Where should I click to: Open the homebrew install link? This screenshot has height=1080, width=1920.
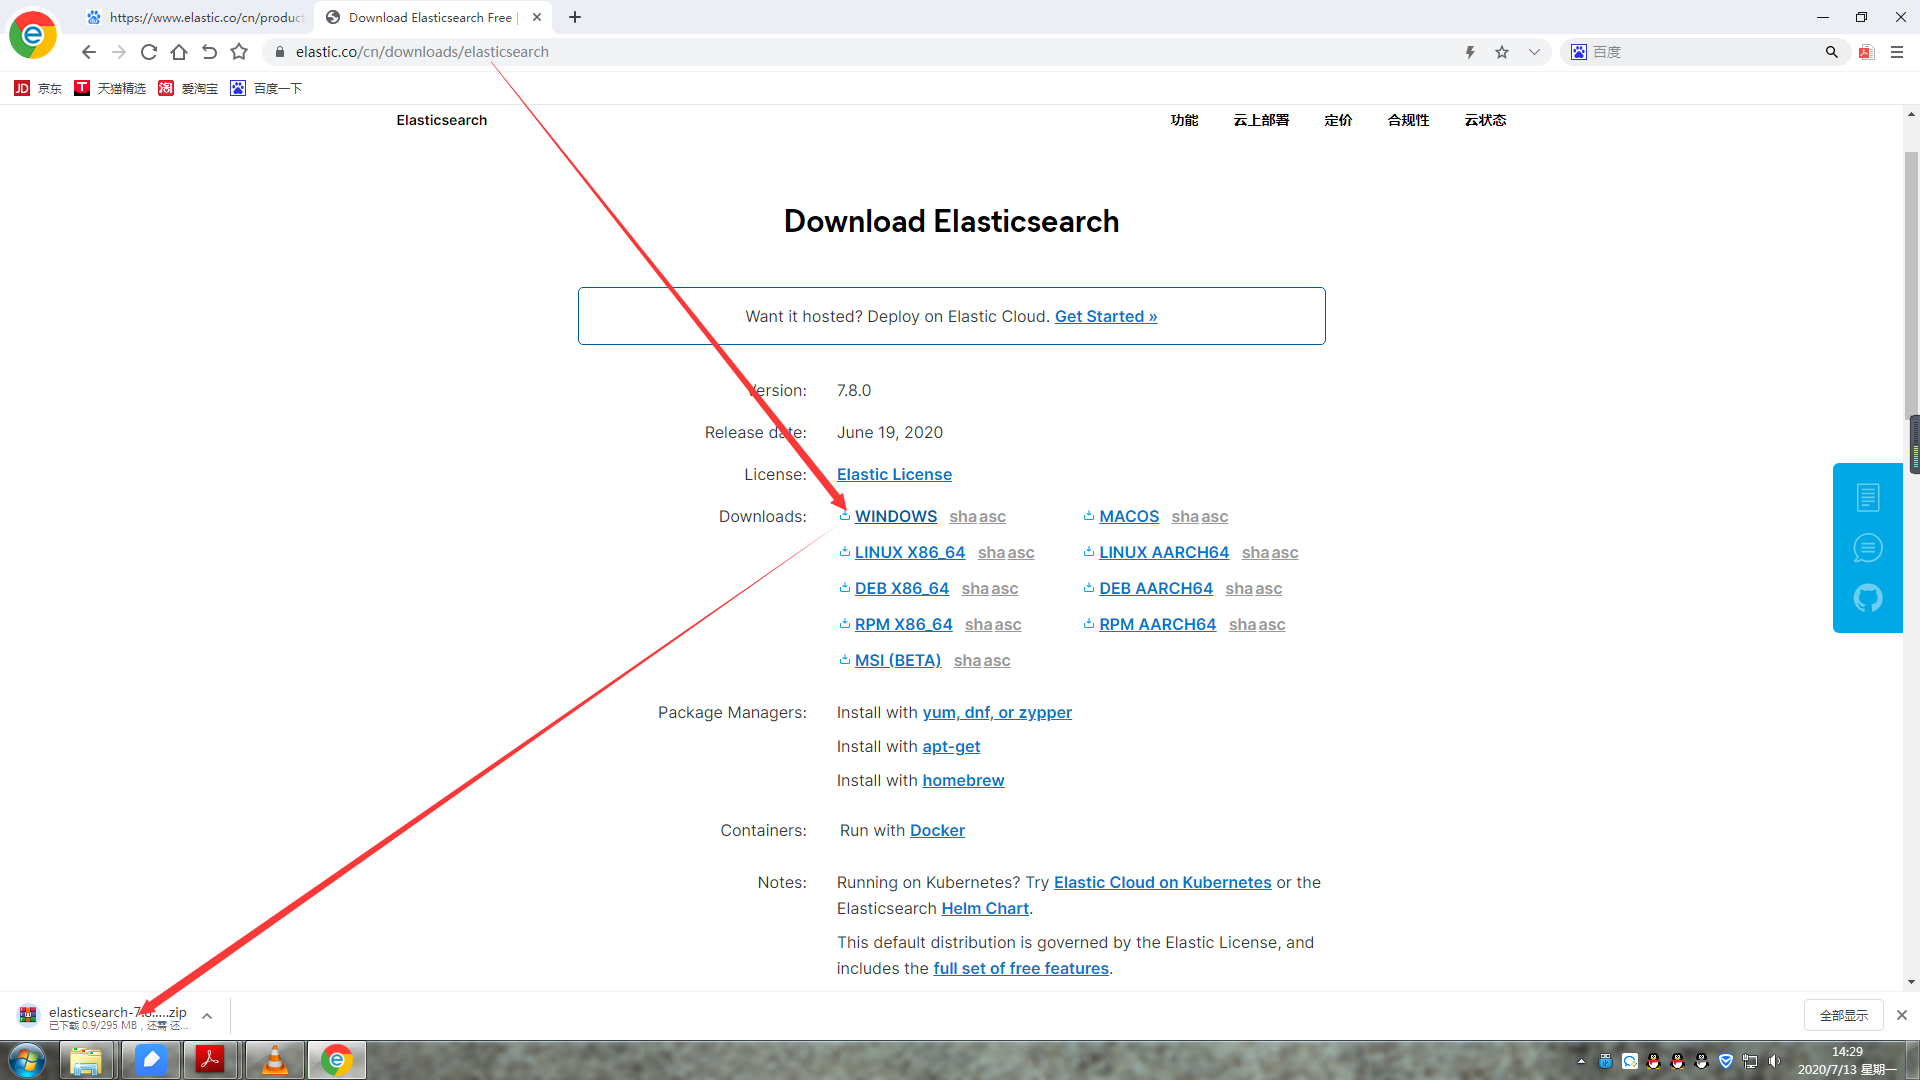point(963,780)
